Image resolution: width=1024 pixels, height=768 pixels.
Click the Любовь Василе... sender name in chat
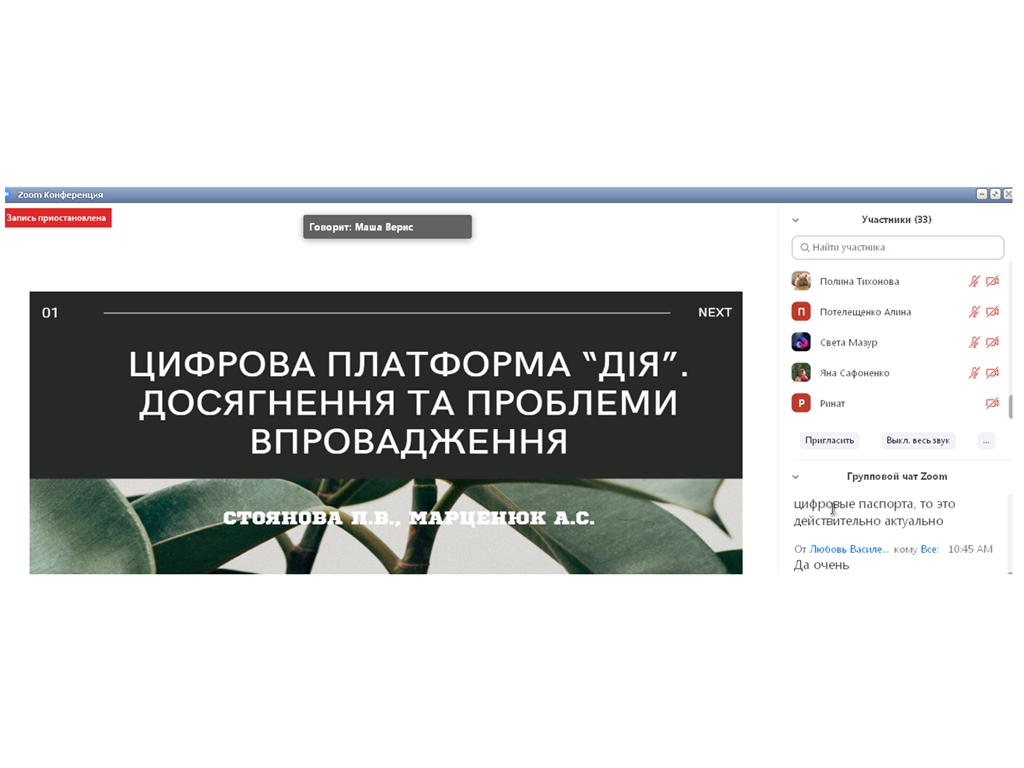click(848, 549)
